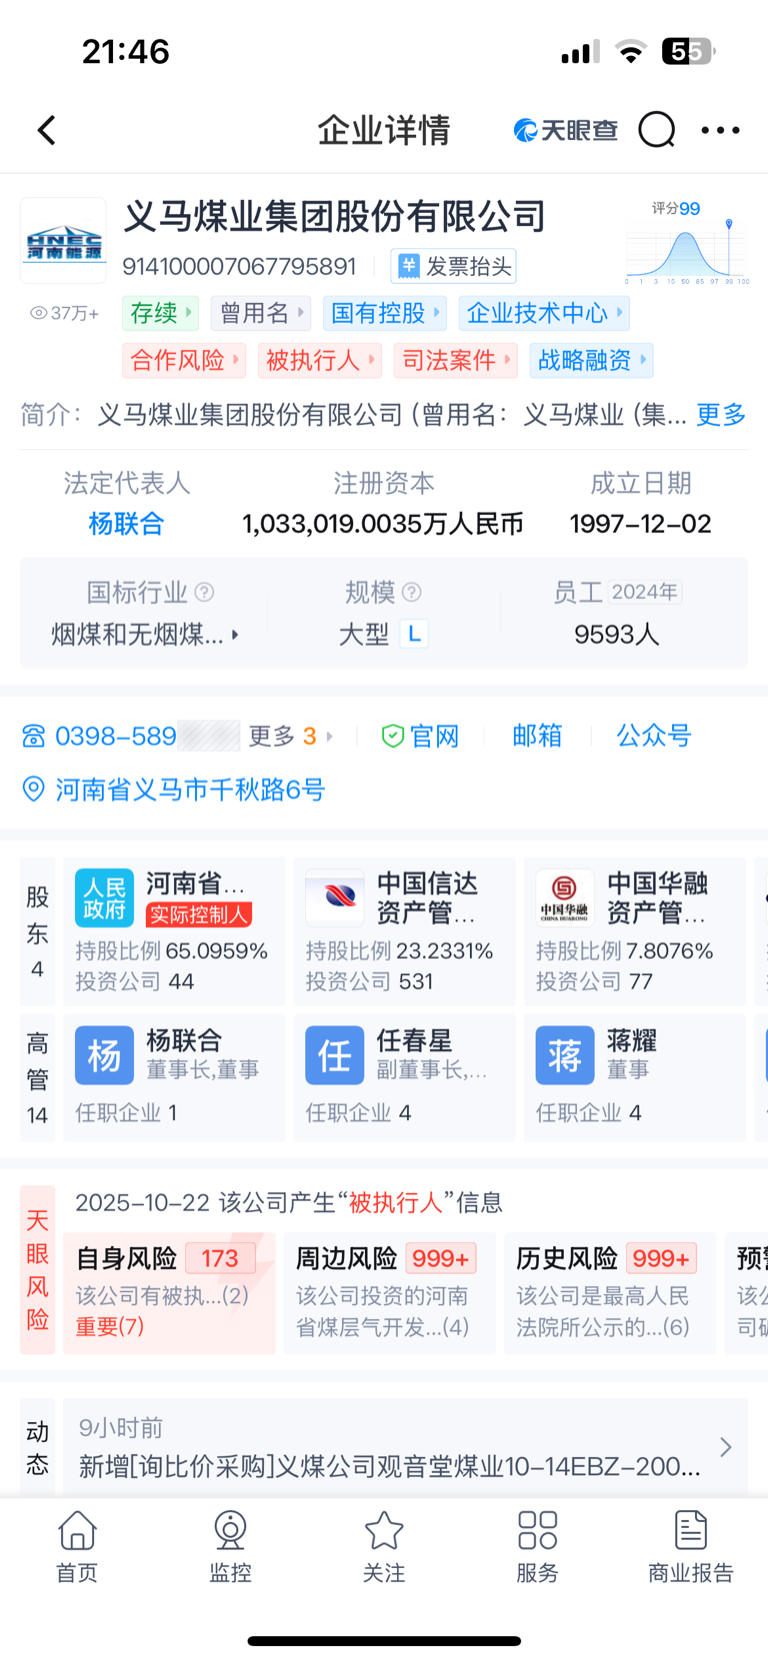This screenshot has height=1663, width=768.
Task: Open the 发票抬头 invoice title button
Action: pos(454,266)
